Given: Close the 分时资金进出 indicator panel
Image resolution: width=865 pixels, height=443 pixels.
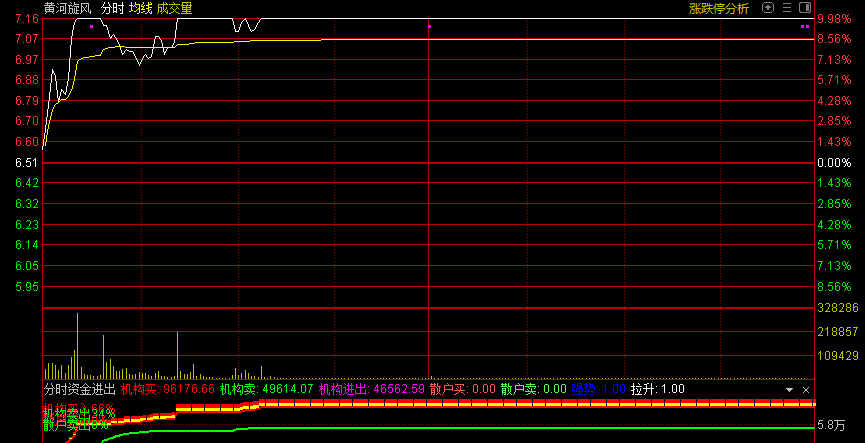Looking at the screenshot, I should pyautogui.click(x=806, y=389).
